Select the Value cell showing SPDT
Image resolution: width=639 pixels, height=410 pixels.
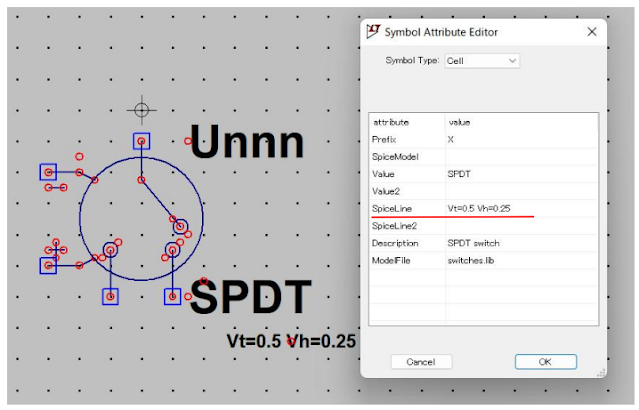click(x=521, y=174)
